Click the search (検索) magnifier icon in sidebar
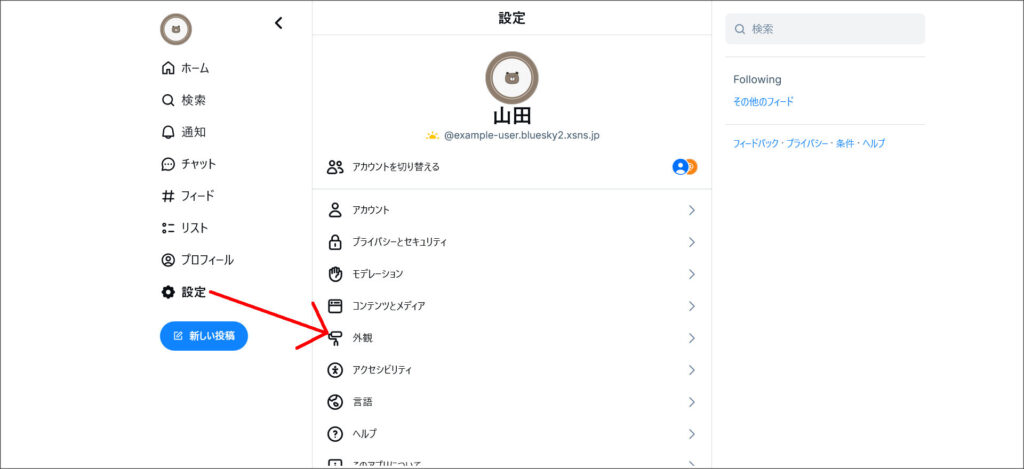Viewport: 1024px width, 469px height. [168, 101]
